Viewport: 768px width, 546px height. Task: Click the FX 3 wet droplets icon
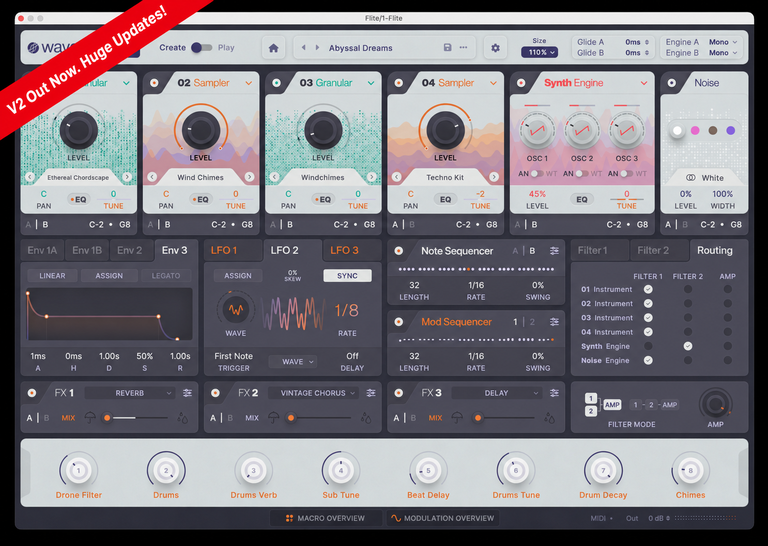point(549,418)
